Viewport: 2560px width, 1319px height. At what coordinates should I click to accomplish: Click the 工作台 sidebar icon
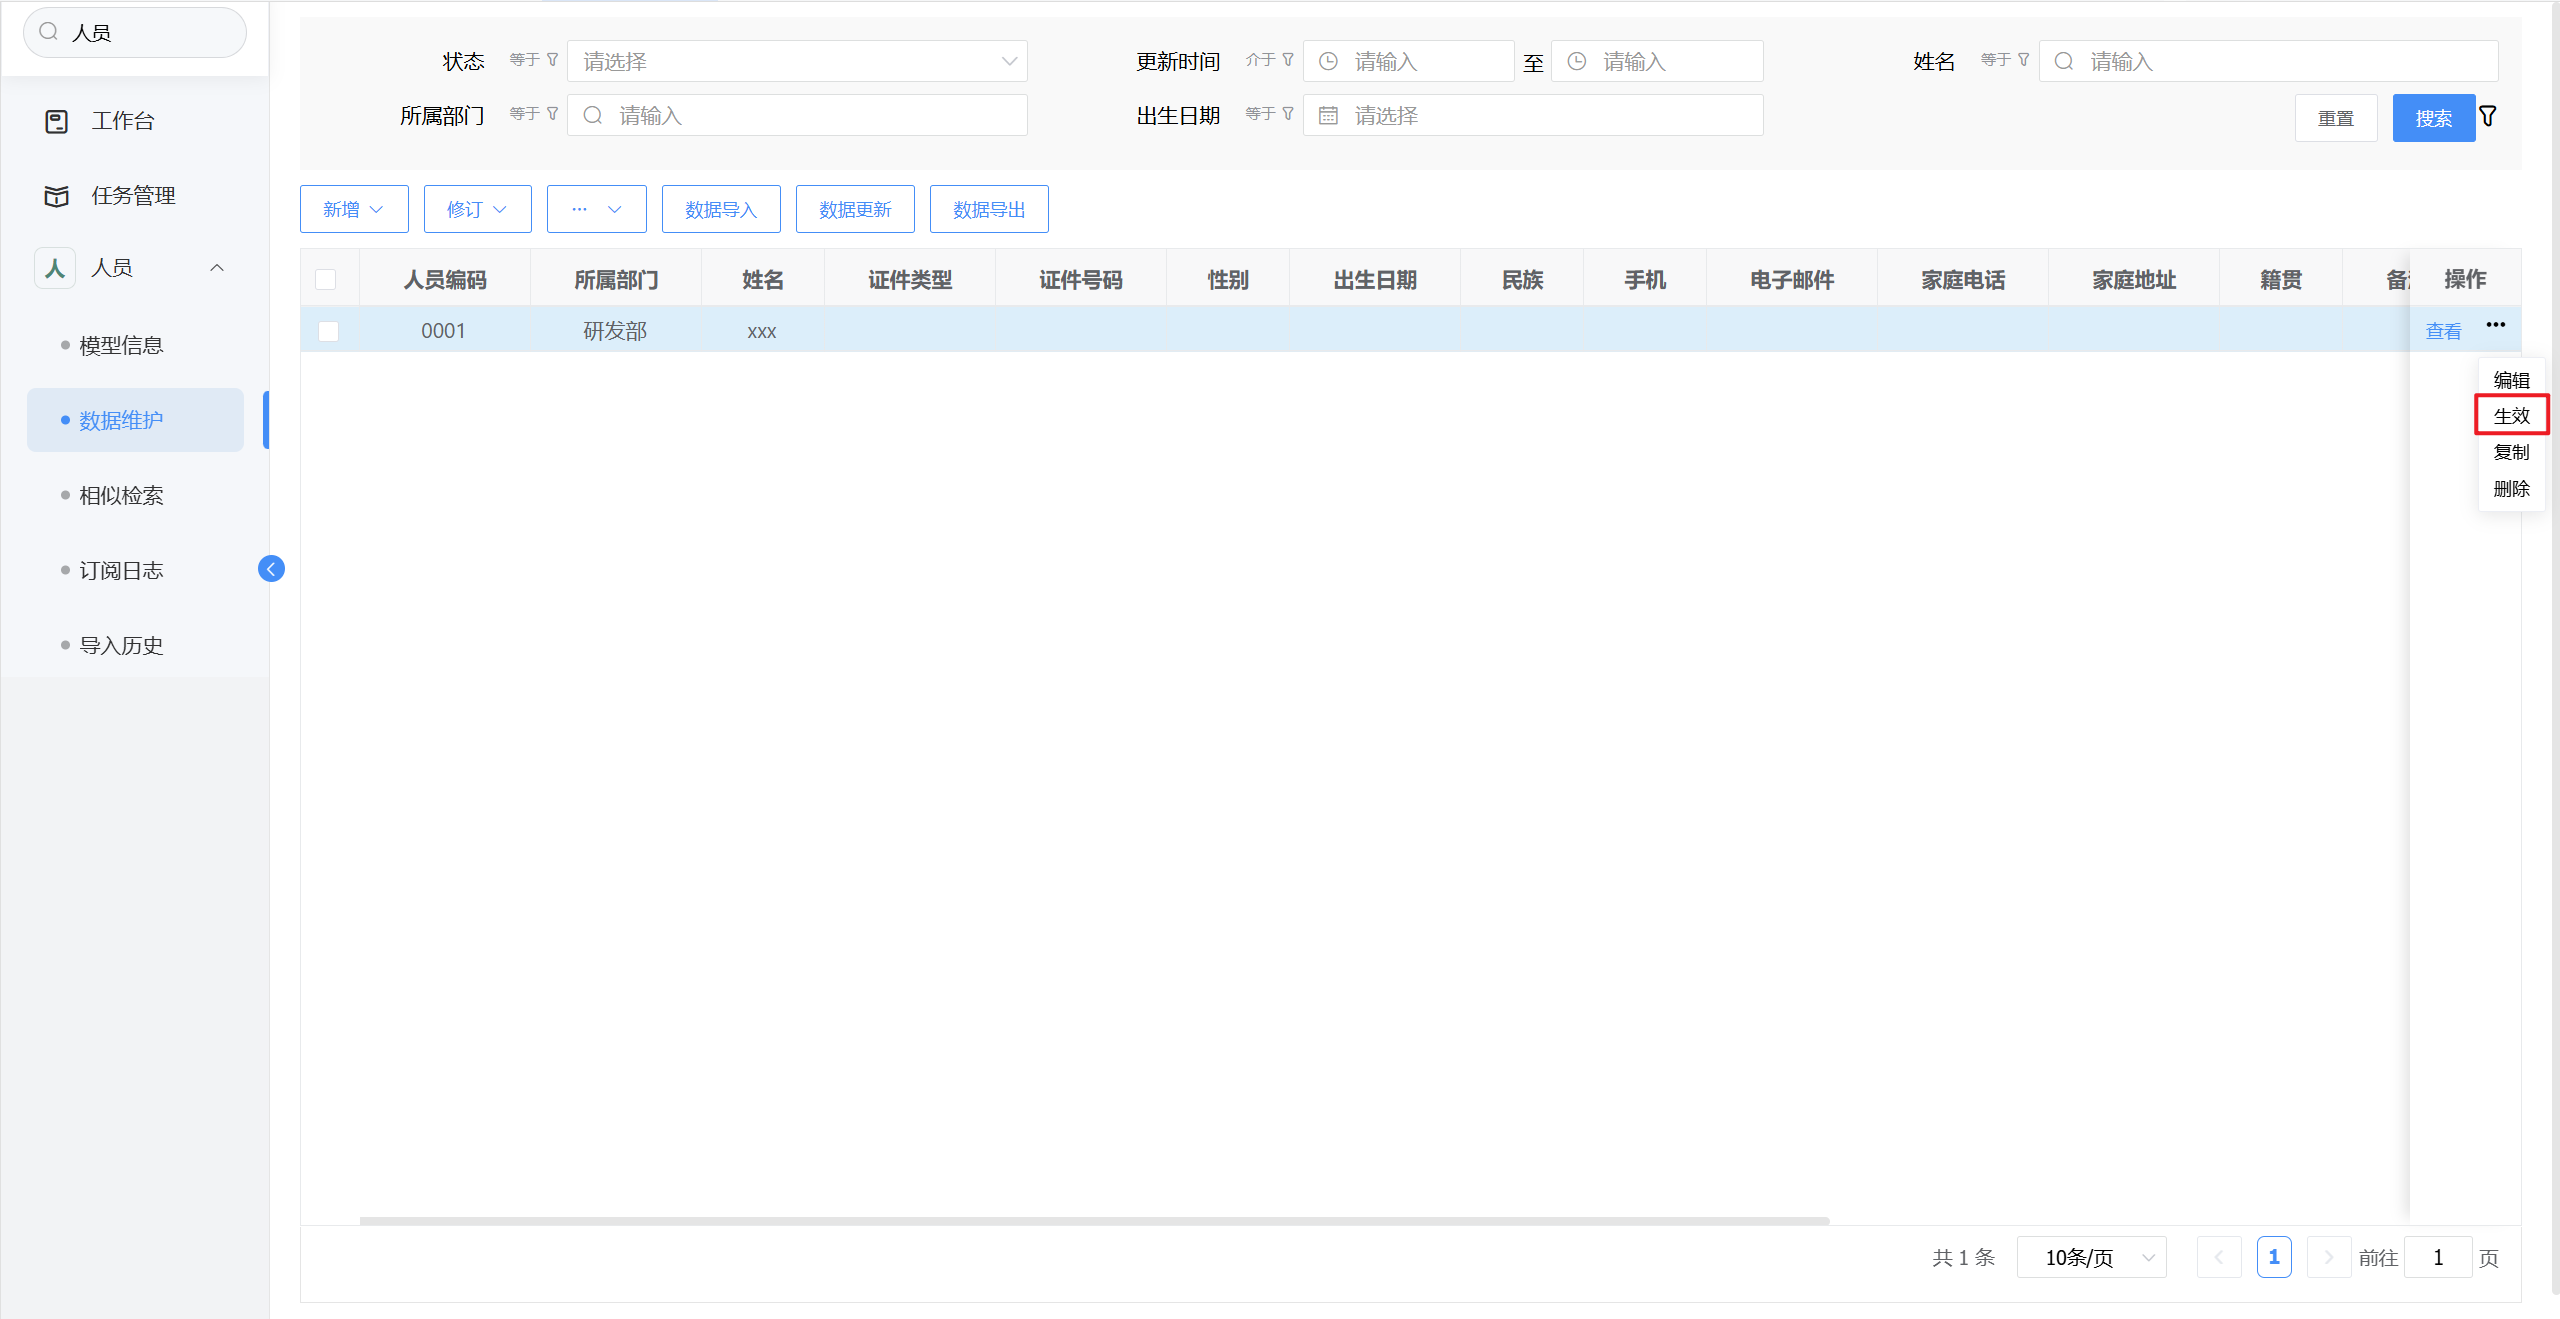pyautogui.click(x=57, y=122)
